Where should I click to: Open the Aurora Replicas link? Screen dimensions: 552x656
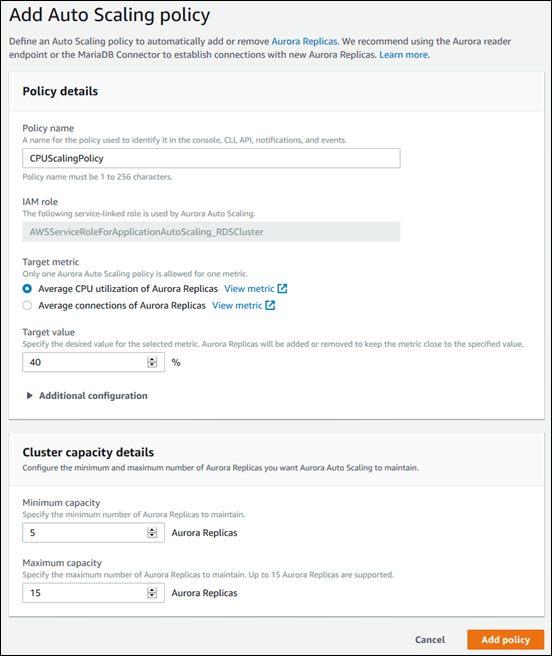click(304, 41)
